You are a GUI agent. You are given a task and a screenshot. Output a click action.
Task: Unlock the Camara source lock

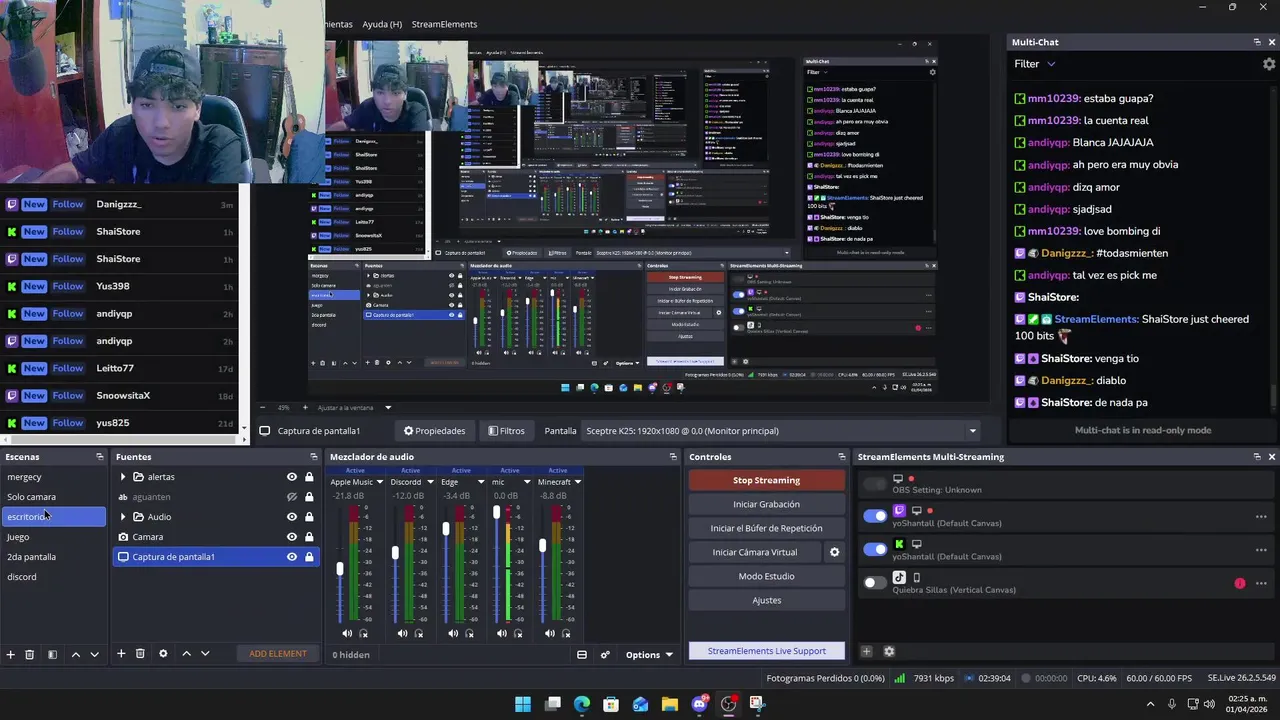tap(309, 537)
